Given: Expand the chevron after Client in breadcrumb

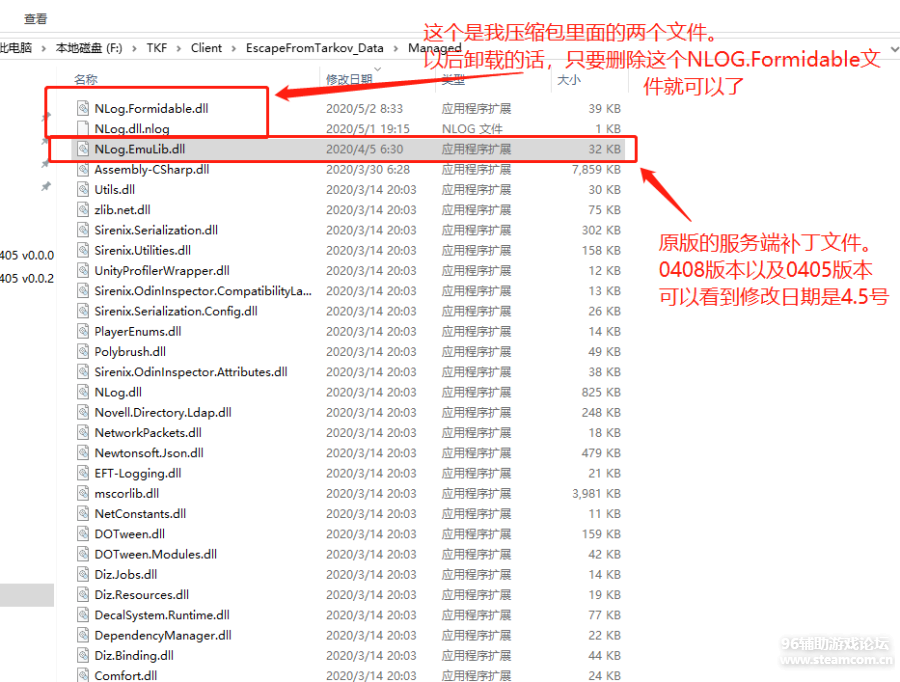Looking at the screenshot, I should click(x=233, y=48).
